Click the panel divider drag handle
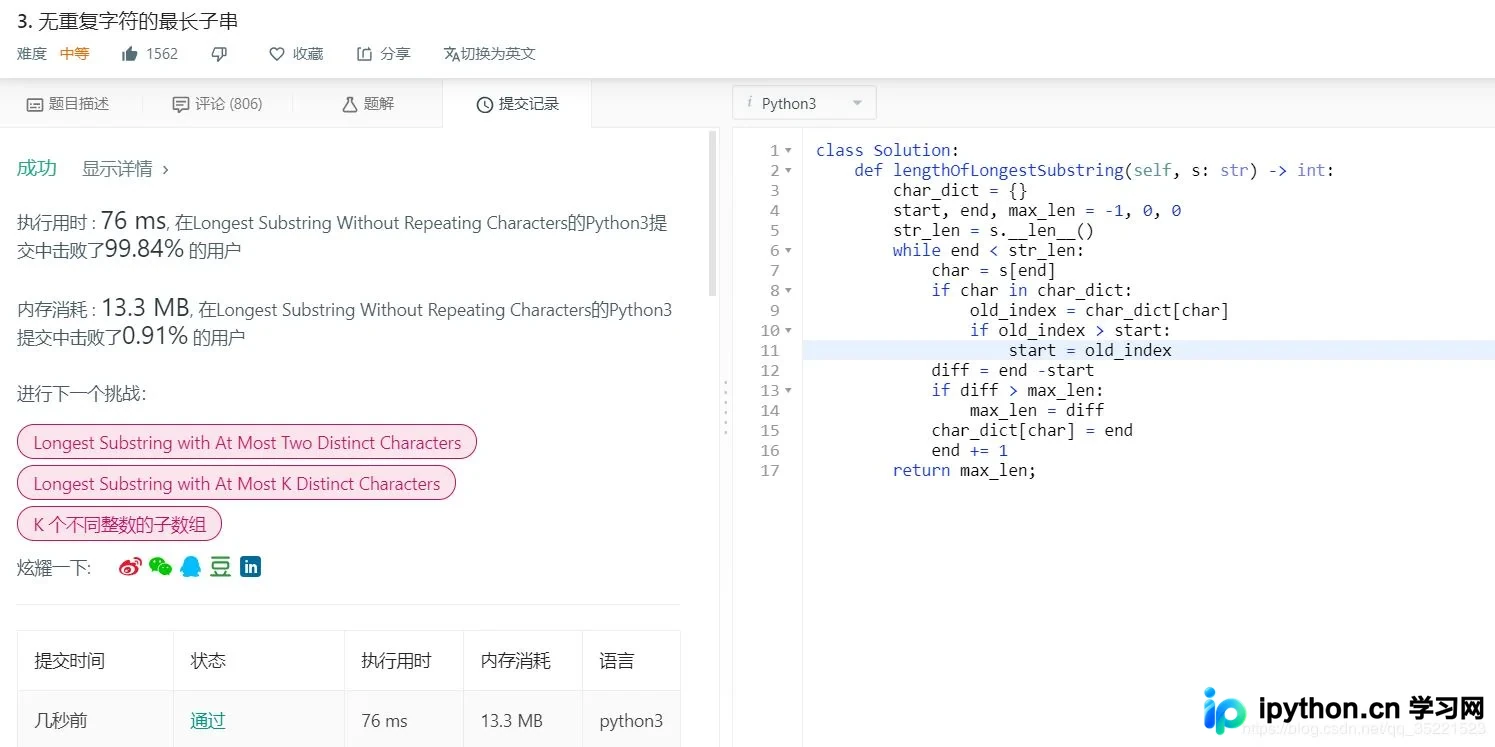The width and height of the screenshot is (1495, 747). click(x=726, y=407)
